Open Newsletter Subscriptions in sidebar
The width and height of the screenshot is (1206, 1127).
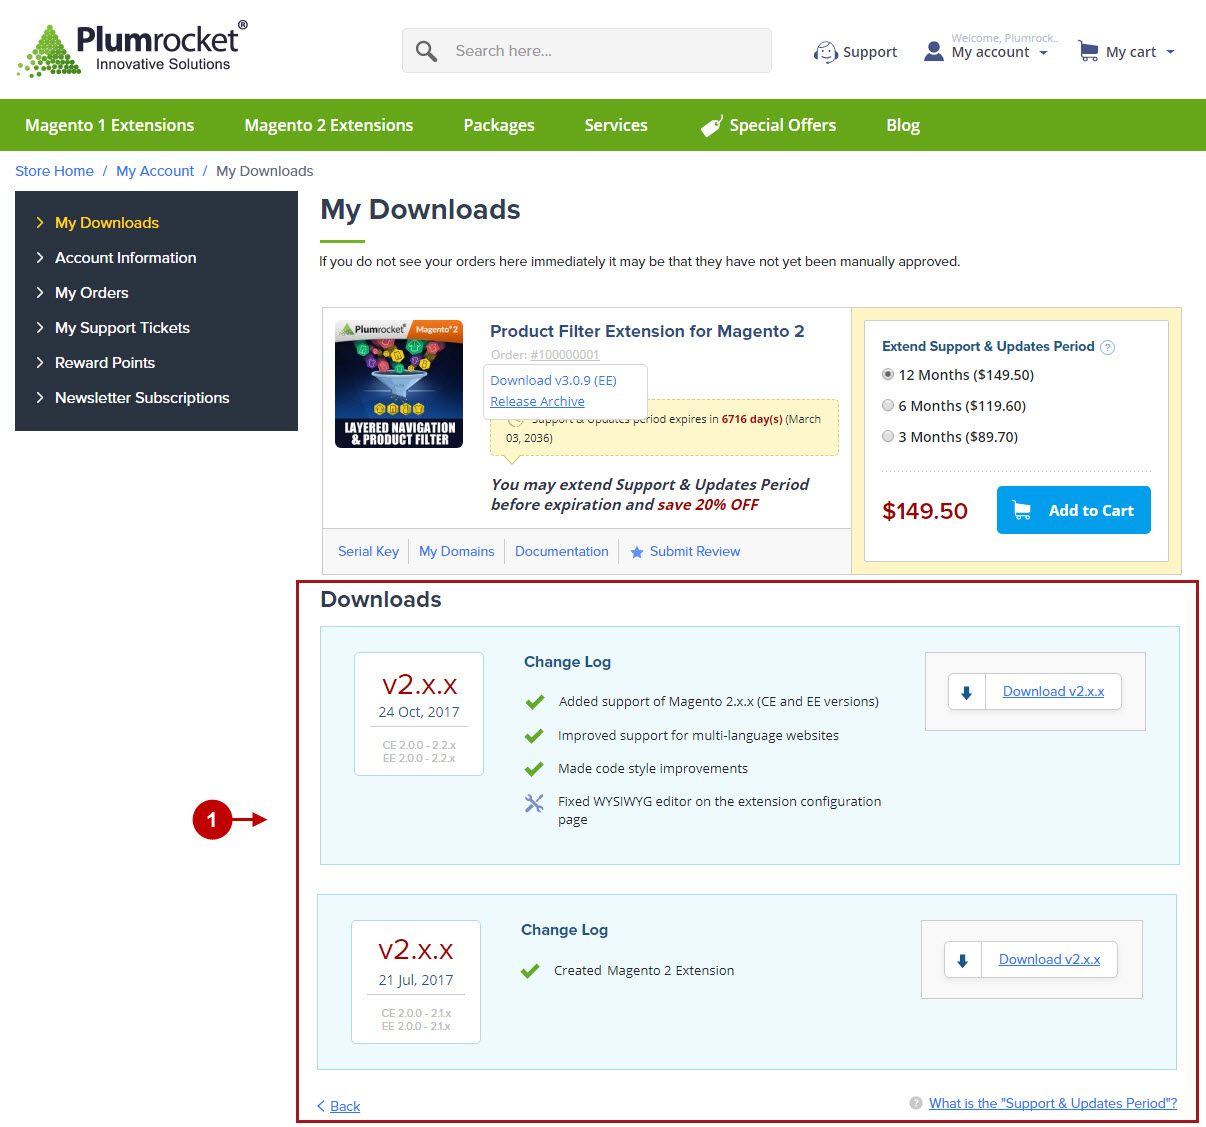coord(142,398)
